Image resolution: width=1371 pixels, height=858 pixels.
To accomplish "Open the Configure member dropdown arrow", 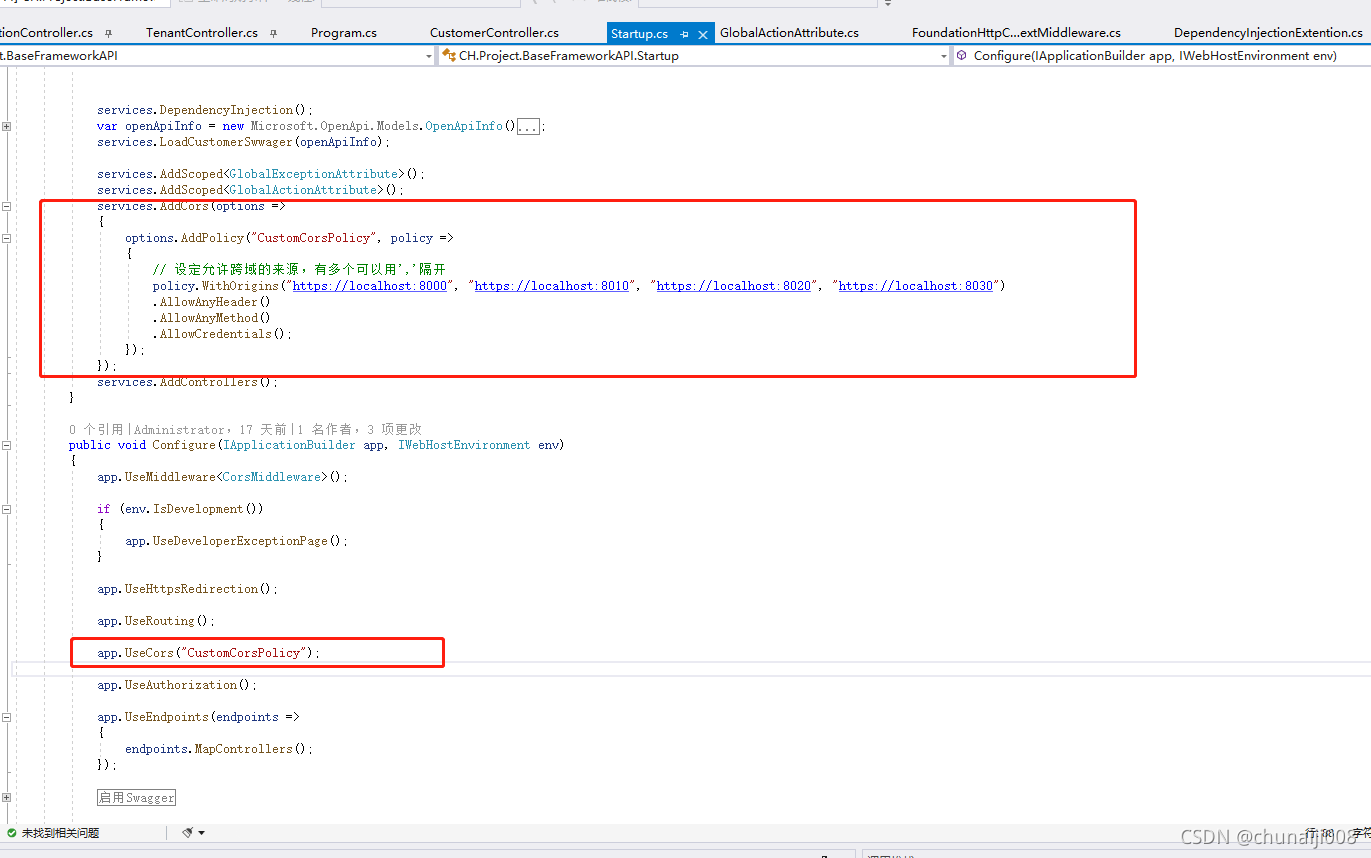I will pos(1363,55).
